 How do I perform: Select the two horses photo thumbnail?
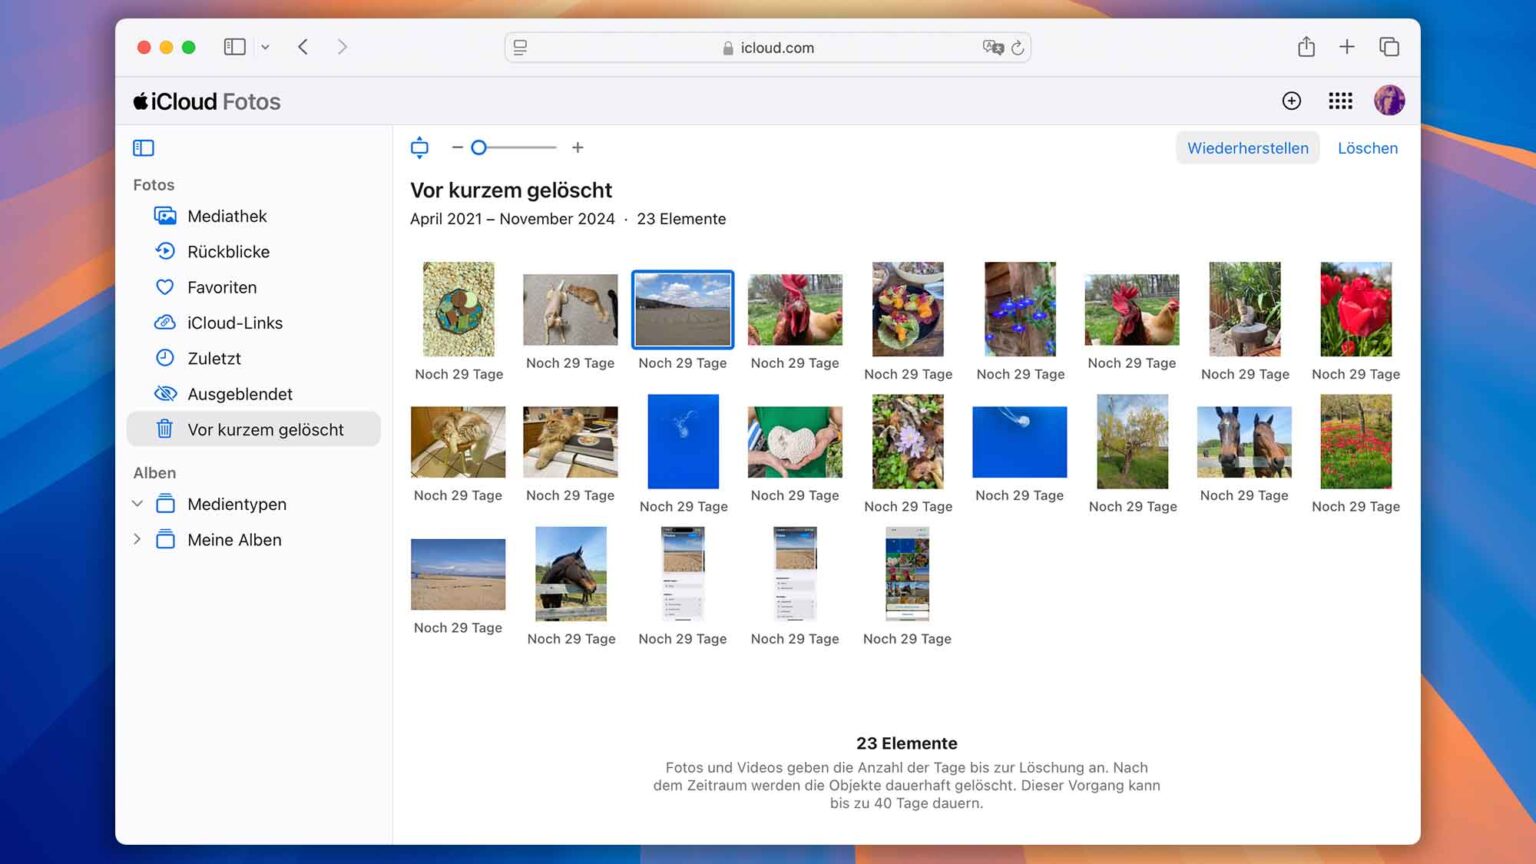click(1244, 442)
